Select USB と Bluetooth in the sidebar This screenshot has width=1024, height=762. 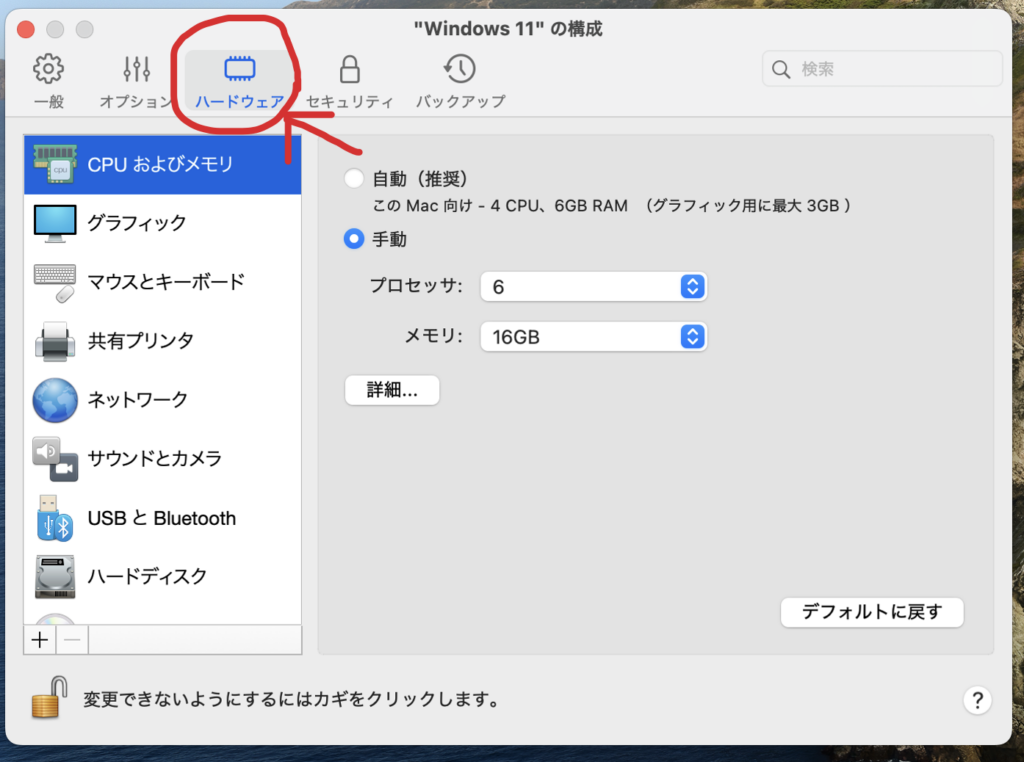[x=163, y=518]
